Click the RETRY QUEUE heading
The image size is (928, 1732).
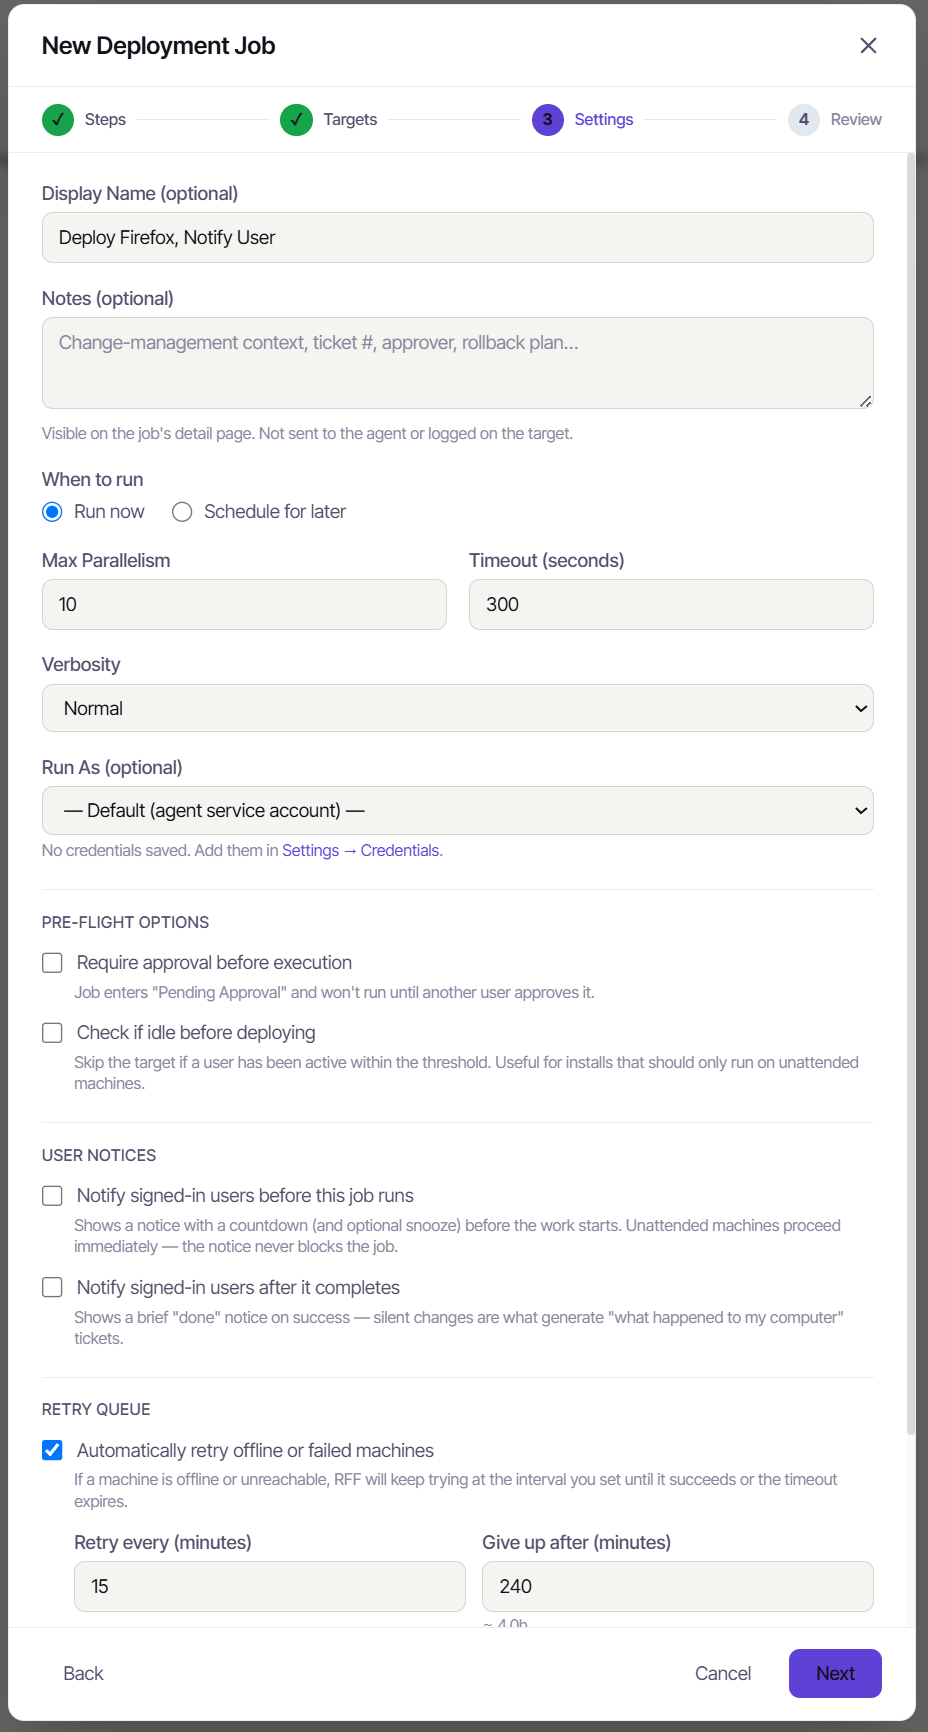pyautogui.click(x=96, y=1410)
